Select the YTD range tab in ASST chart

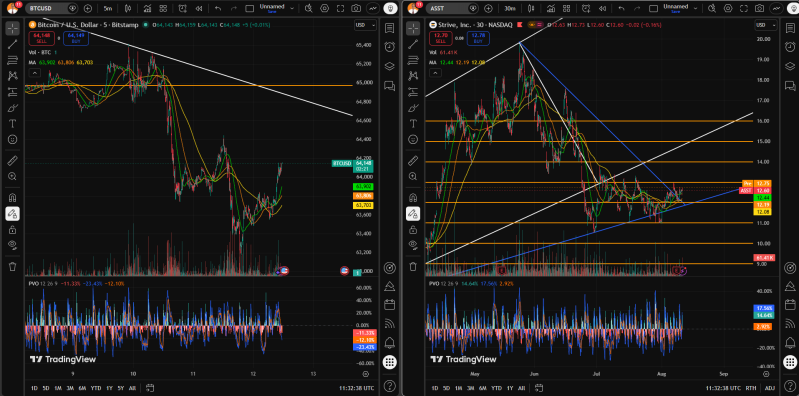tap(495, 388)
